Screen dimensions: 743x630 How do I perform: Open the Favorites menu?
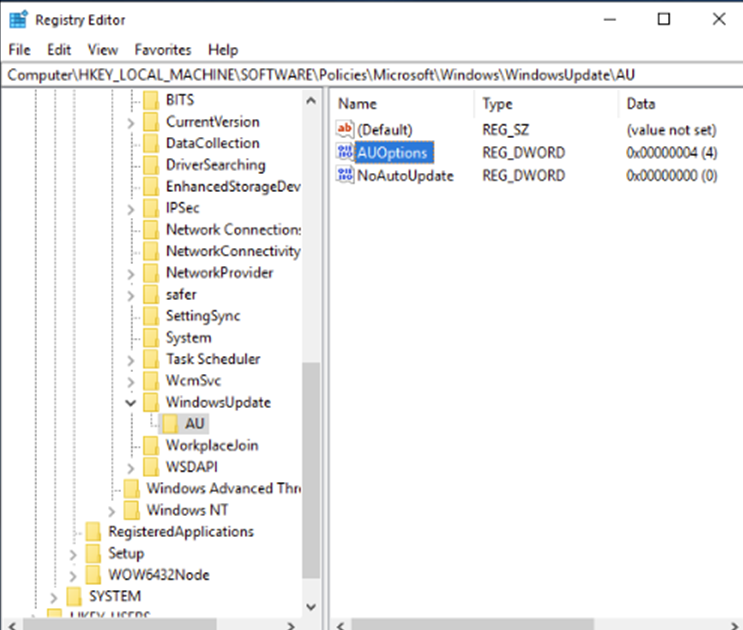pyautogui.click(x=163, y=50)
